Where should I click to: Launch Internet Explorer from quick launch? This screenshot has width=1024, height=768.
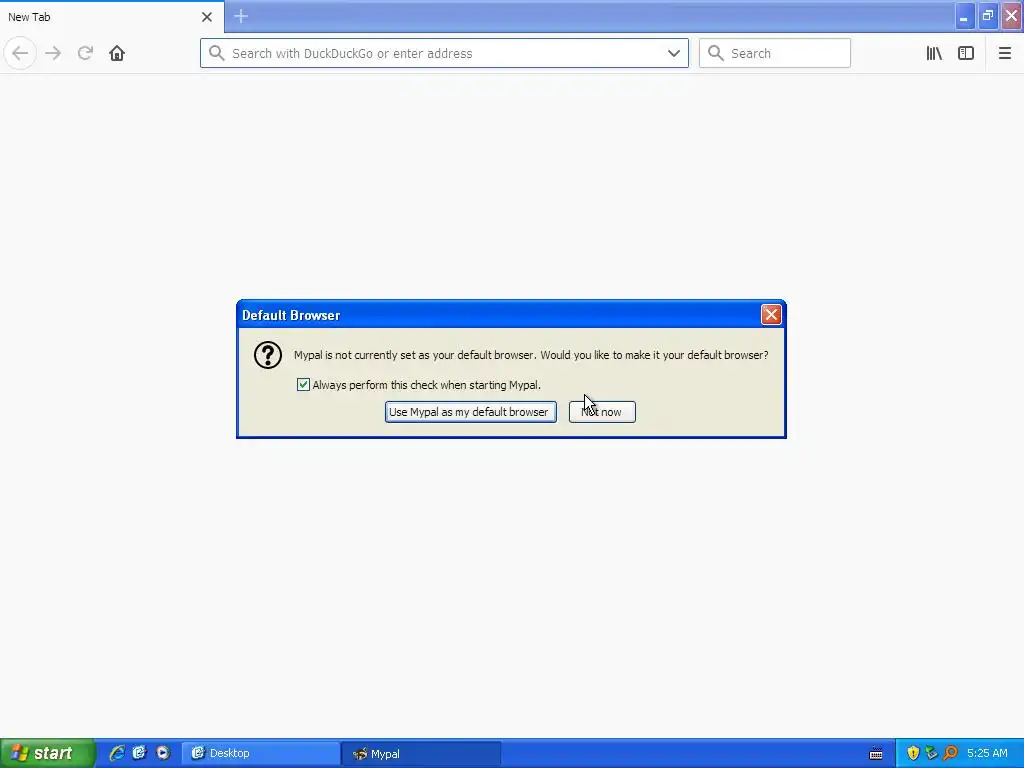tap(117, 753)
